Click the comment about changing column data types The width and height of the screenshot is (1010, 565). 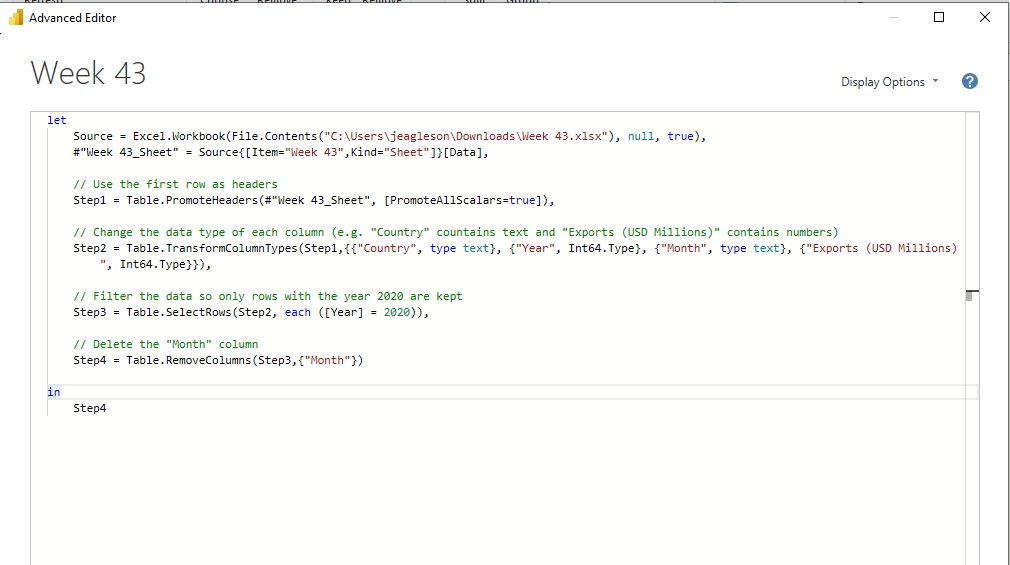(x=455, y=232)
